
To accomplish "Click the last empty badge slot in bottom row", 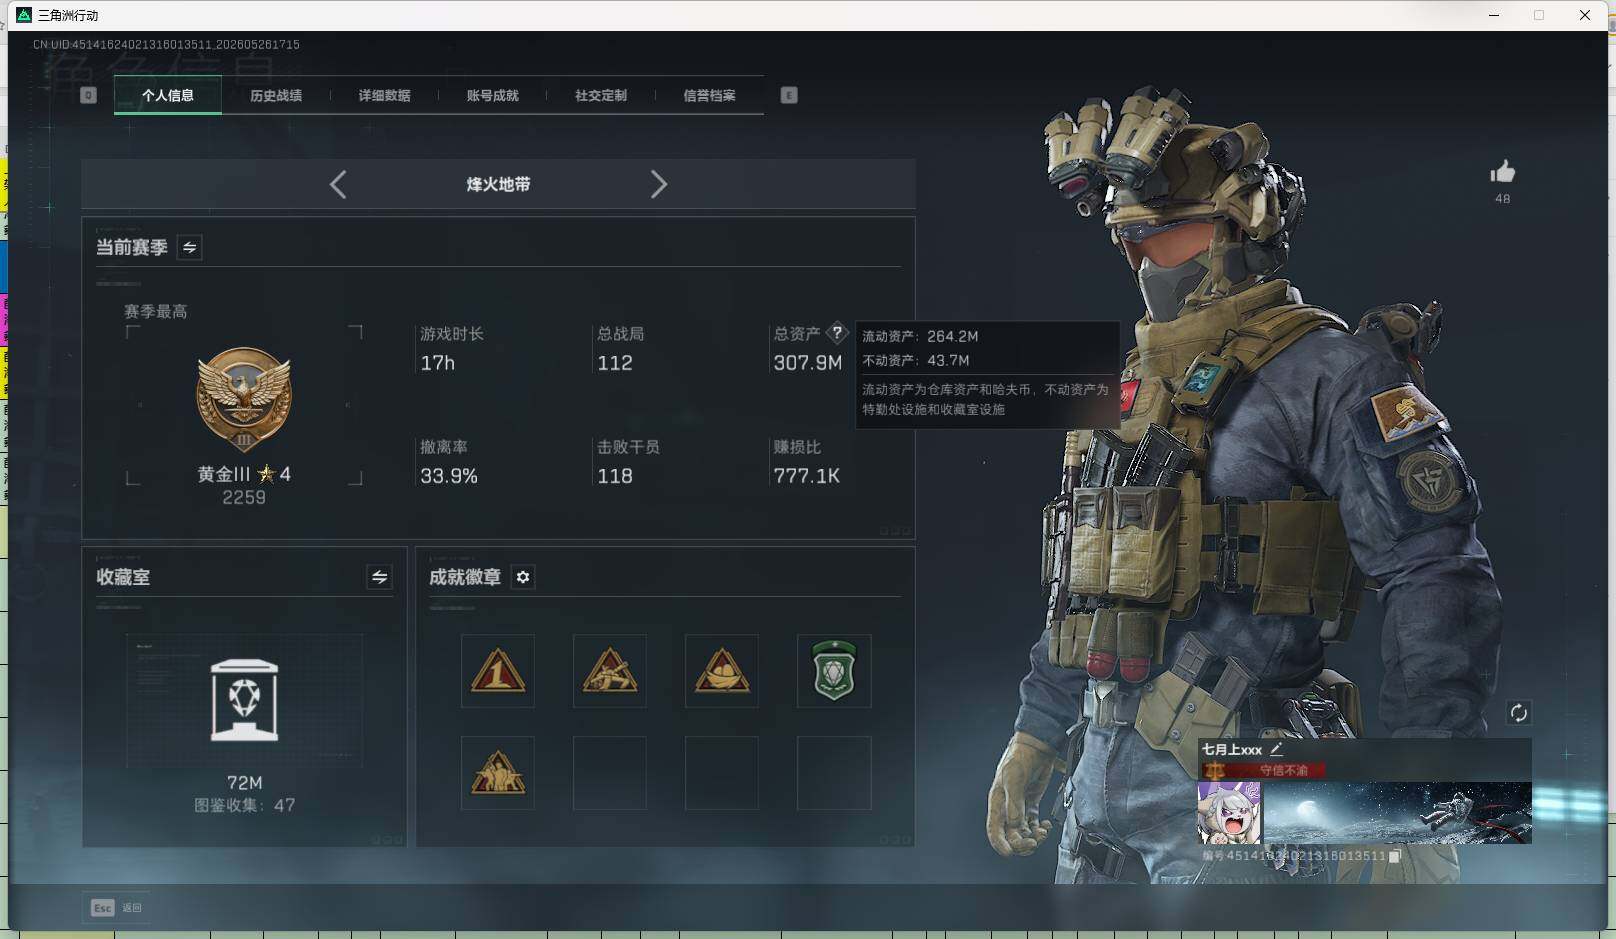I will click(x=834, y=773).
